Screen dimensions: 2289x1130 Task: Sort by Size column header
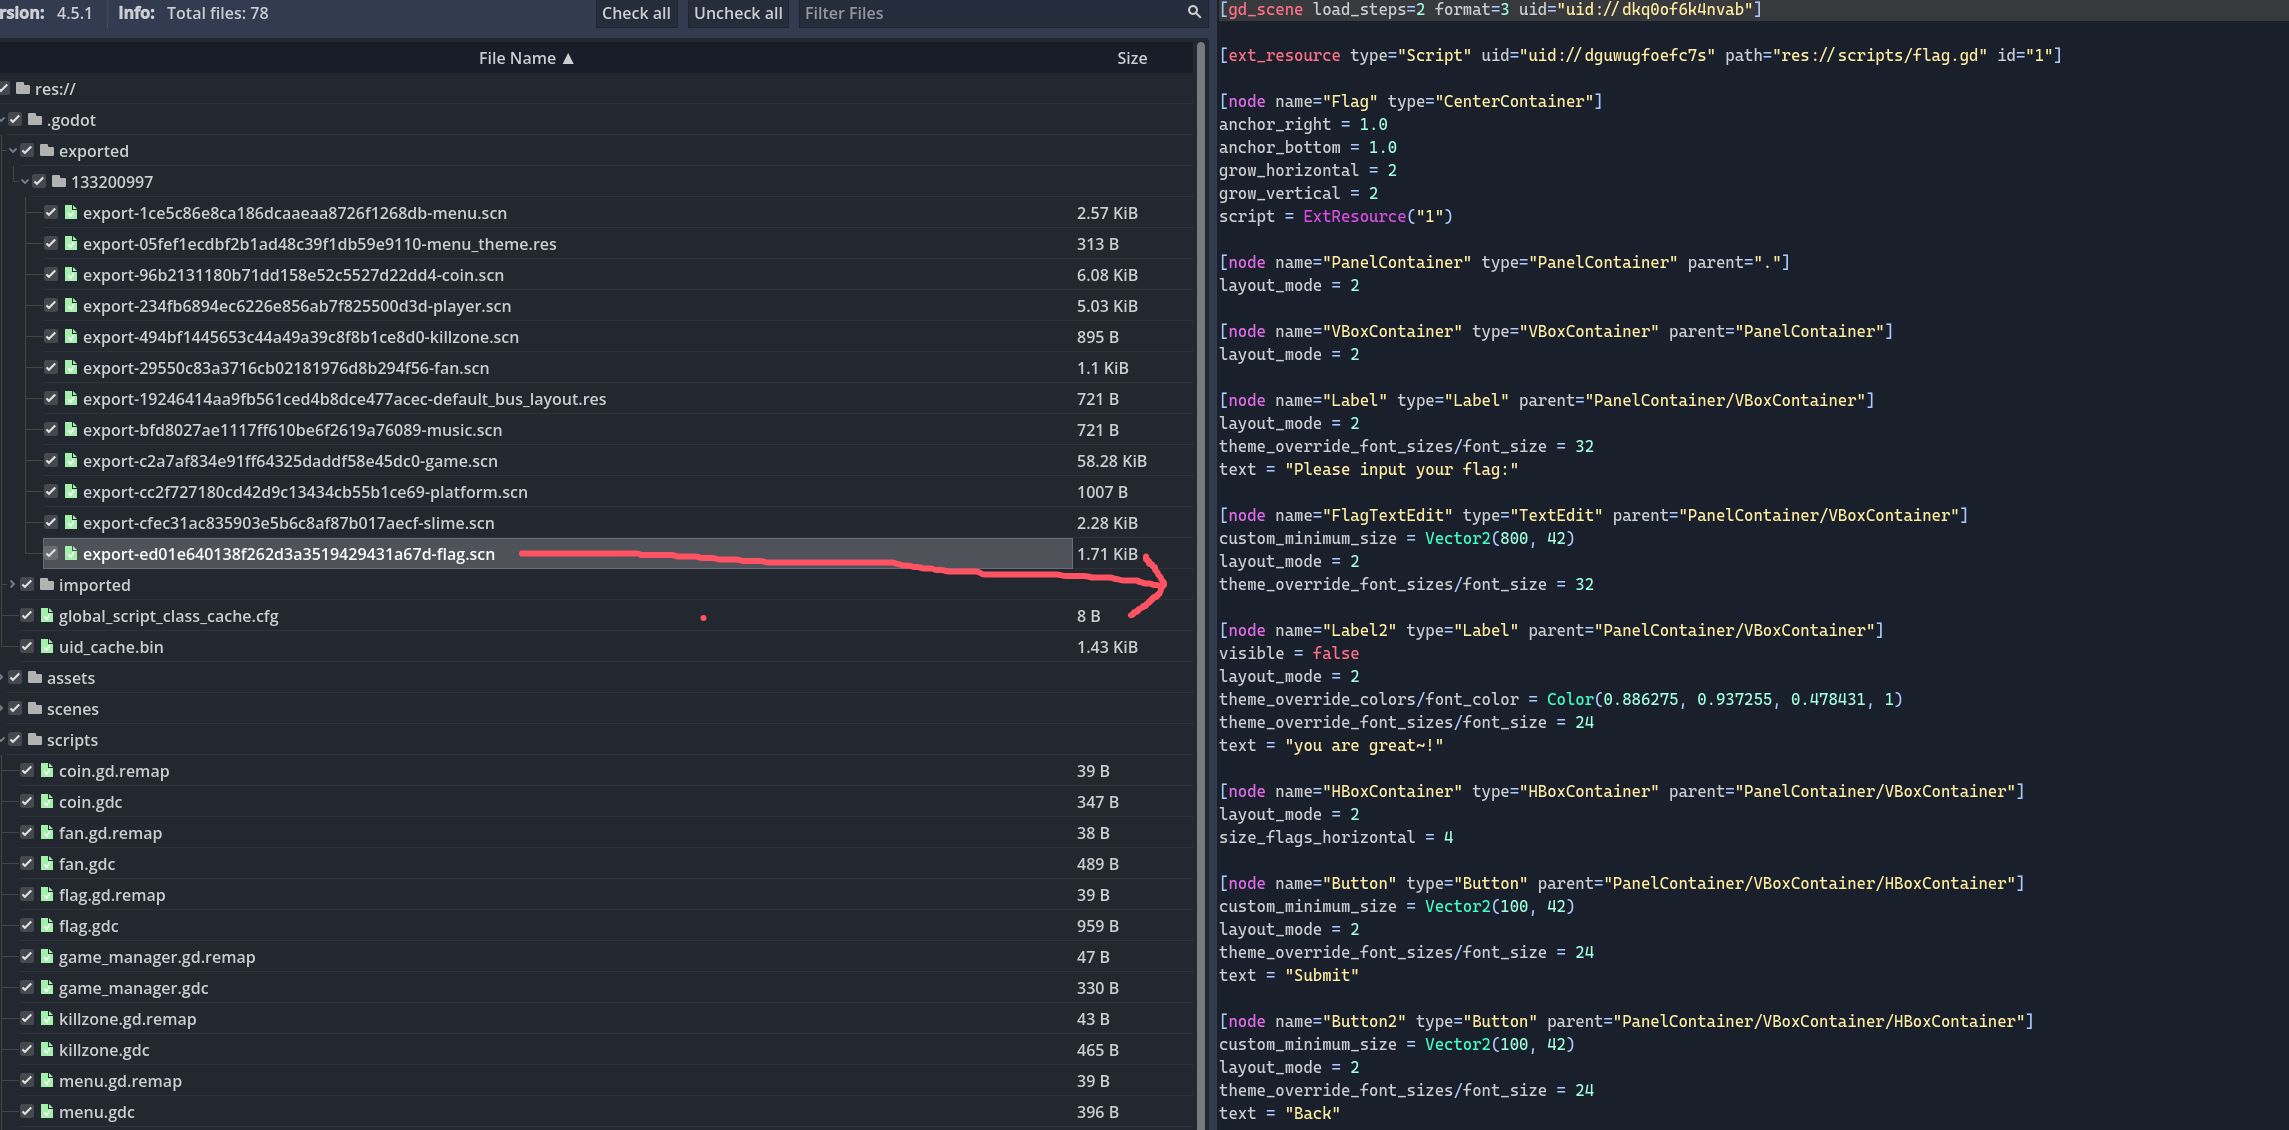1131,58
